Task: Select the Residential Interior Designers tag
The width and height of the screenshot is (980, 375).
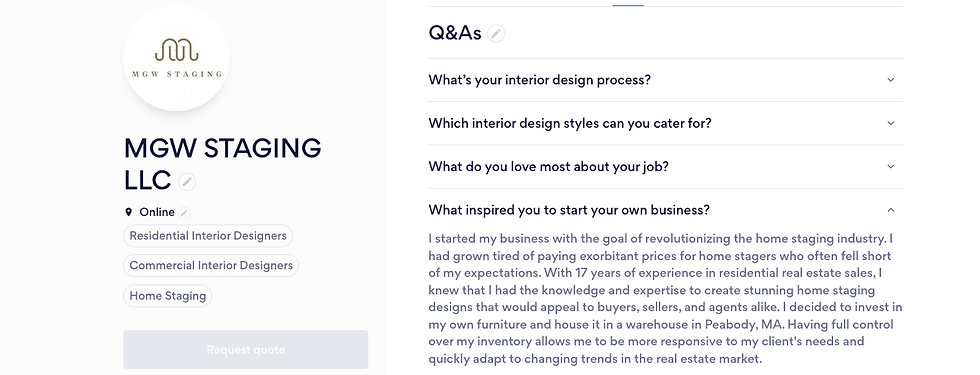Action: pyautogui.click(x=208, y=236)
